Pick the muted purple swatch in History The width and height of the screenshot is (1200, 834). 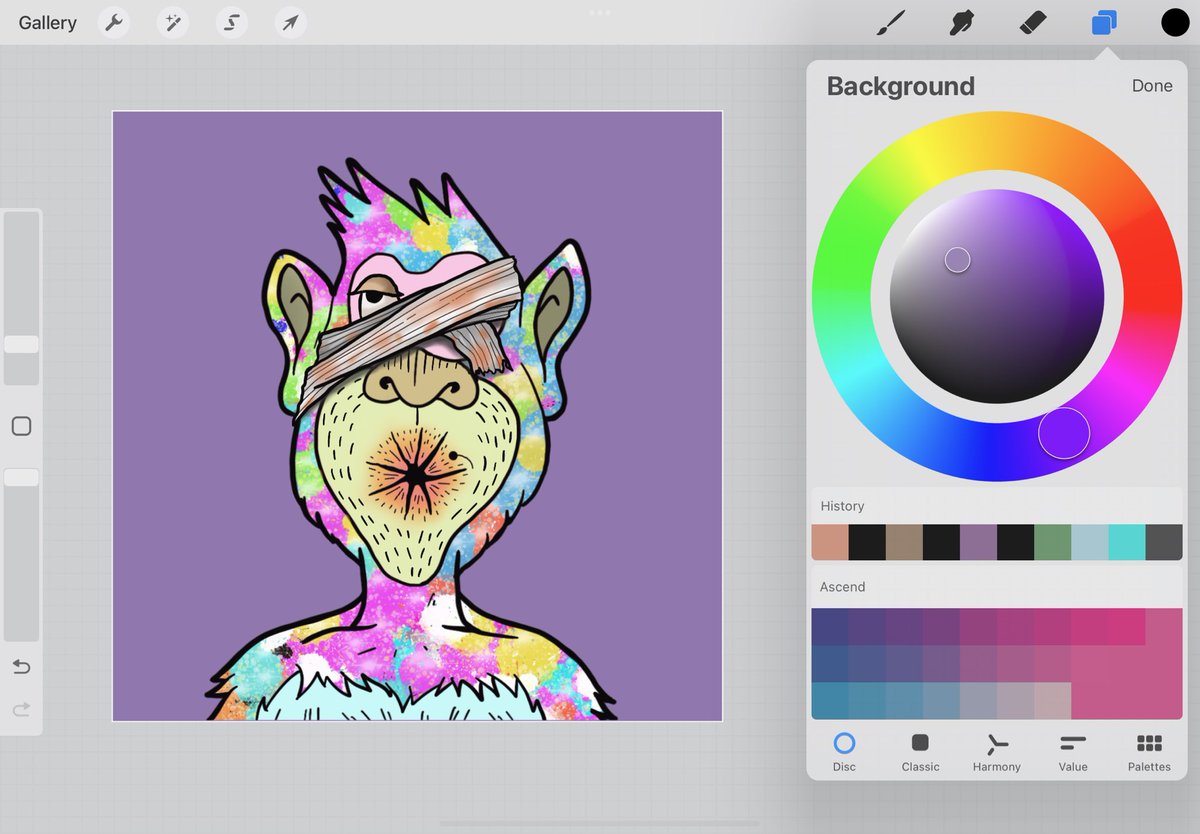click(x=978, y=542)
